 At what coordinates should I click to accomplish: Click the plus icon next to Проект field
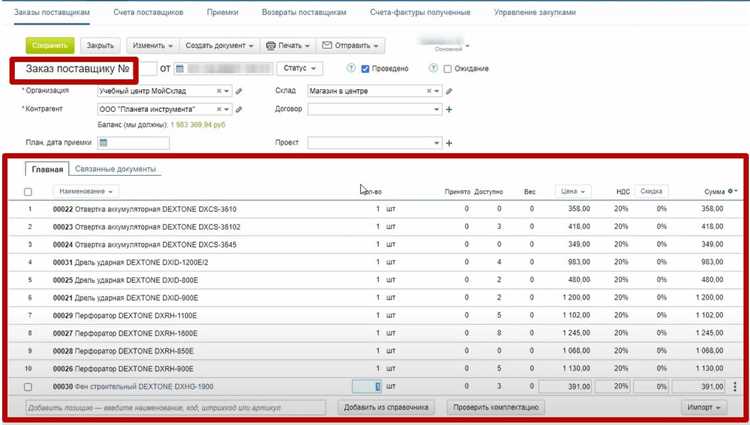(x=449, y=143)
